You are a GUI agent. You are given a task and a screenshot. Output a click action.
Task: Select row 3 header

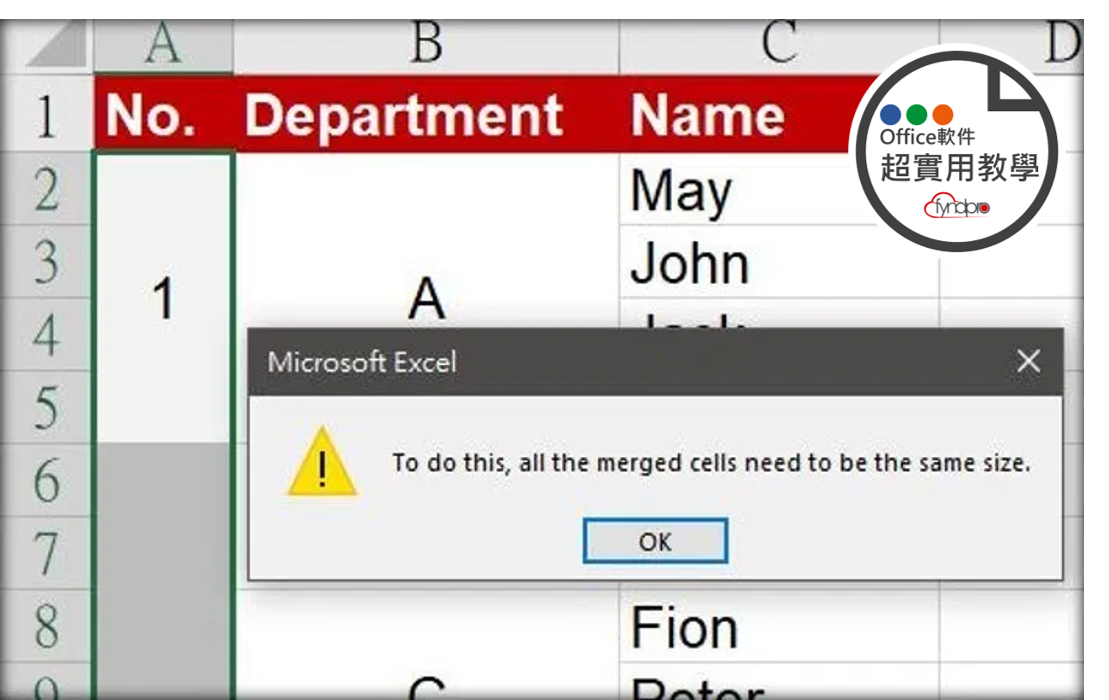coord(47,262)
